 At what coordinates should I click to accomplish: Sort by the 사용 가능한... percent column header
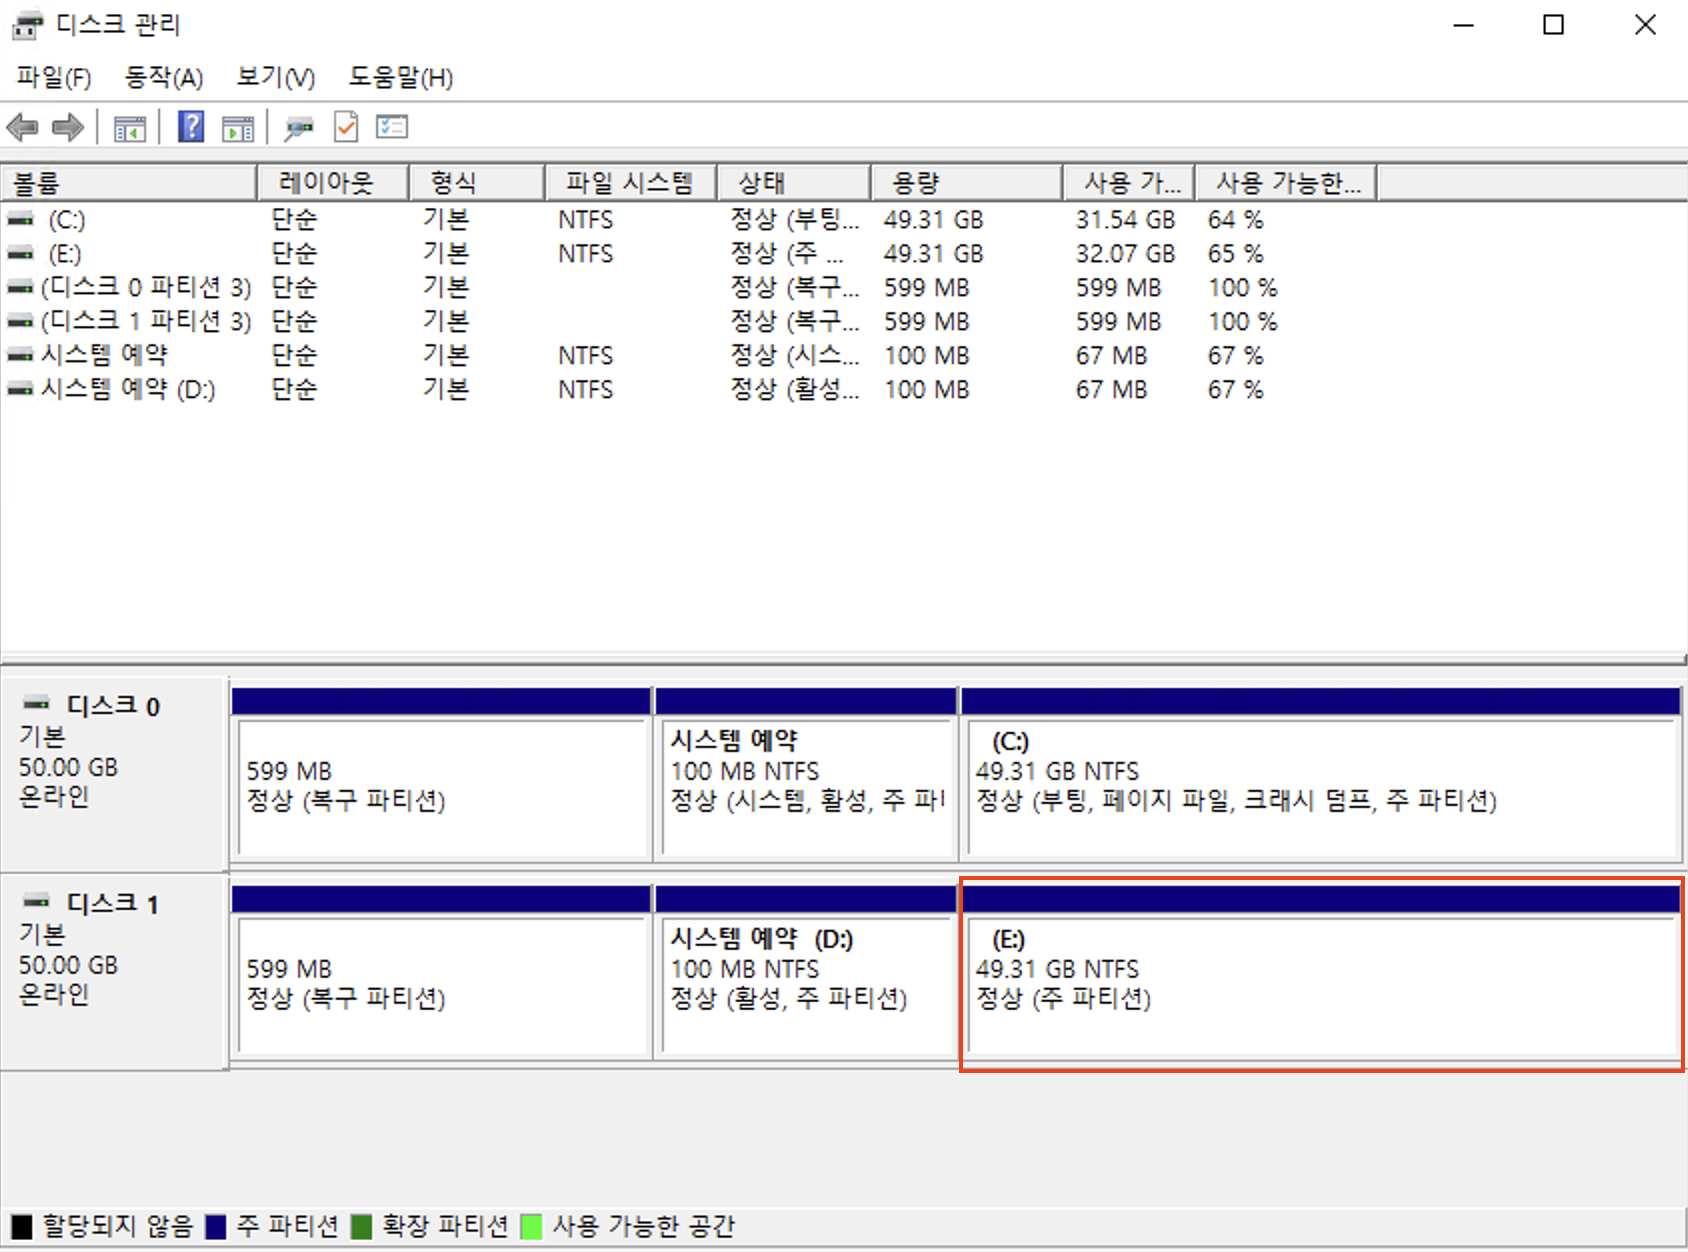click(1286, 183)
